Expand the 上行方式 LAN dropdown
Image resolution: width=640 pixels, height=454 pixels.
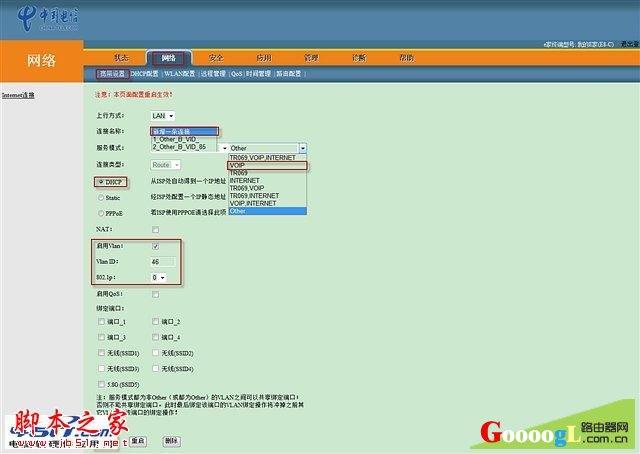[162, 116]
